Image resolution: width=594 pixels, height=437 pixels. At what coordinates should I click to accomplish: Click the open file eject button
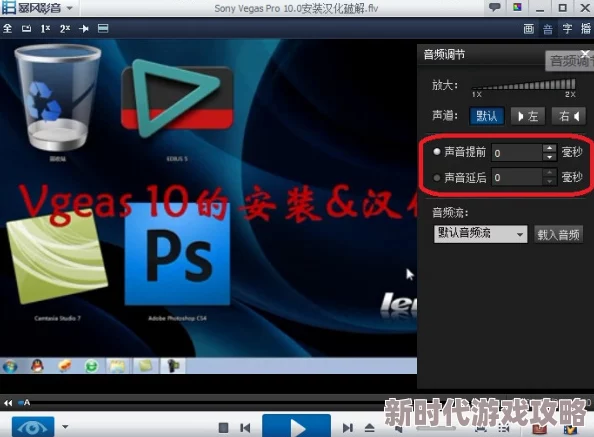coord(369,428)
